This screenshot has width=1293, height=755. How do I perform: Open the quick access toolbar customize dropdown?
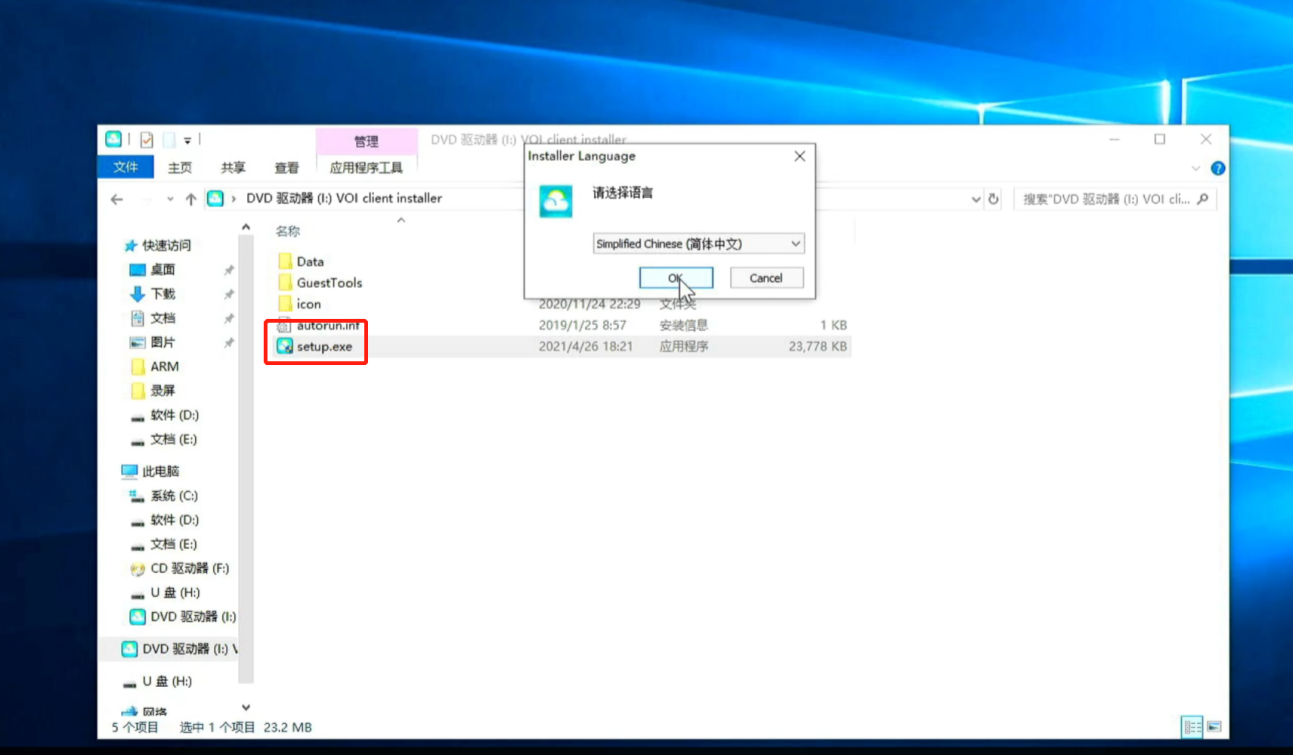pyautogui.click(x=187, y=140)
